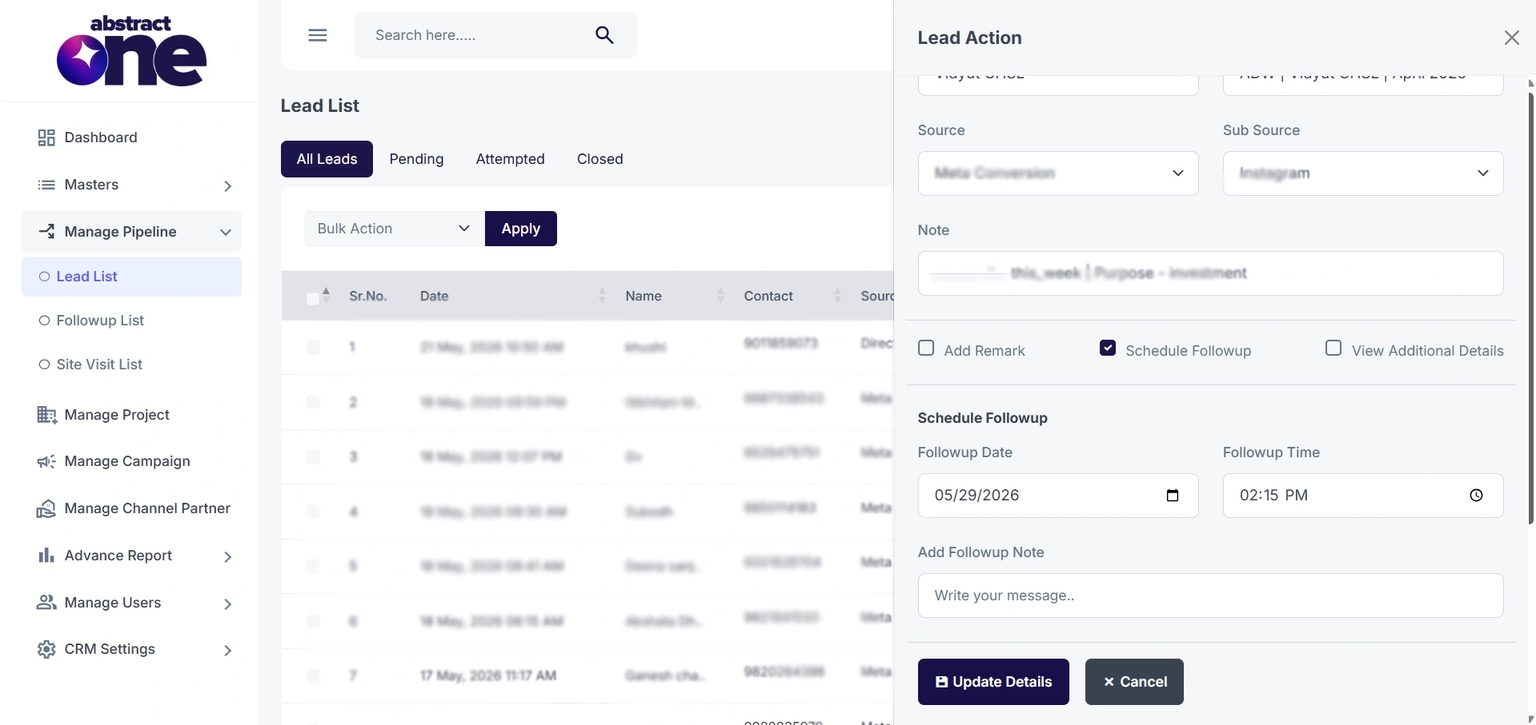The image size is (1536, 725).
Task: Click the search magnifier icon
Action: point(604,35)
